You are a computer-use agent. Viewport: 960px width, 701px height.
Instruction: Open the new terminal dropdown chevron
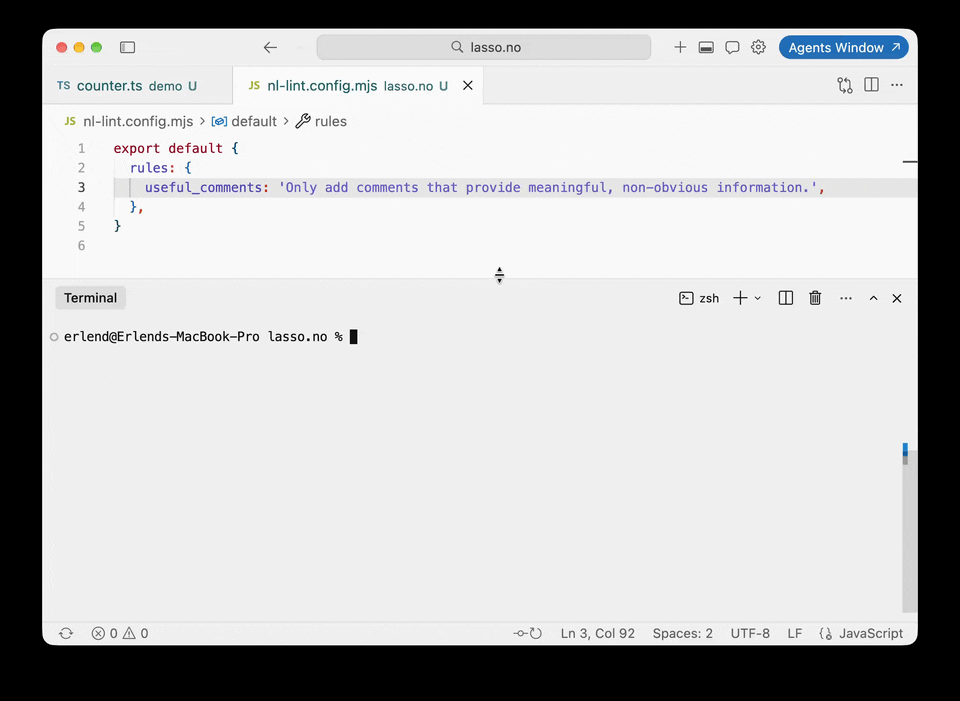point(757,298)
